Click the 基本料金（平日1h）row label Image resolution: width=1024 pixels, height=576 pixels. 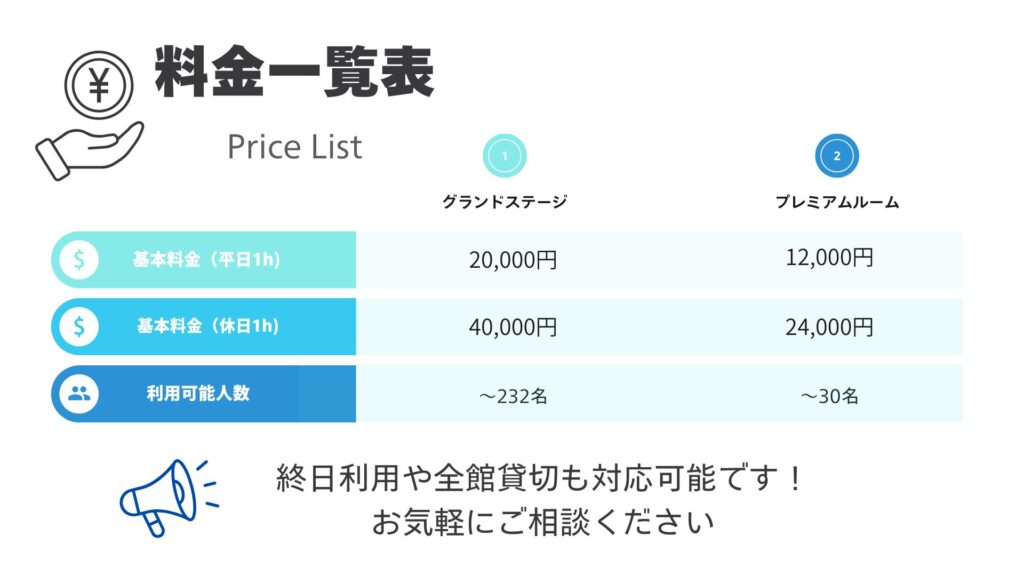pos(206,260)
